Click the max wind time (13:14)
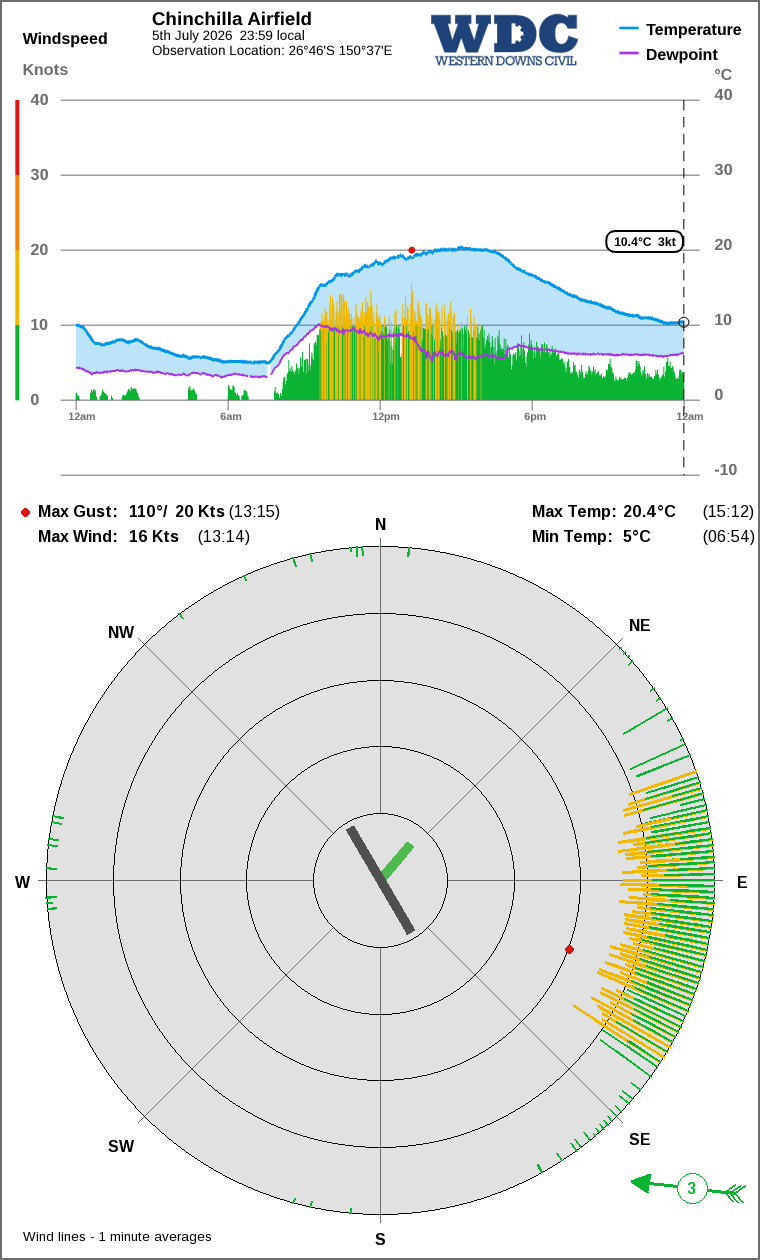This screenshot has height=1260, width=760. tap(224, 536)
